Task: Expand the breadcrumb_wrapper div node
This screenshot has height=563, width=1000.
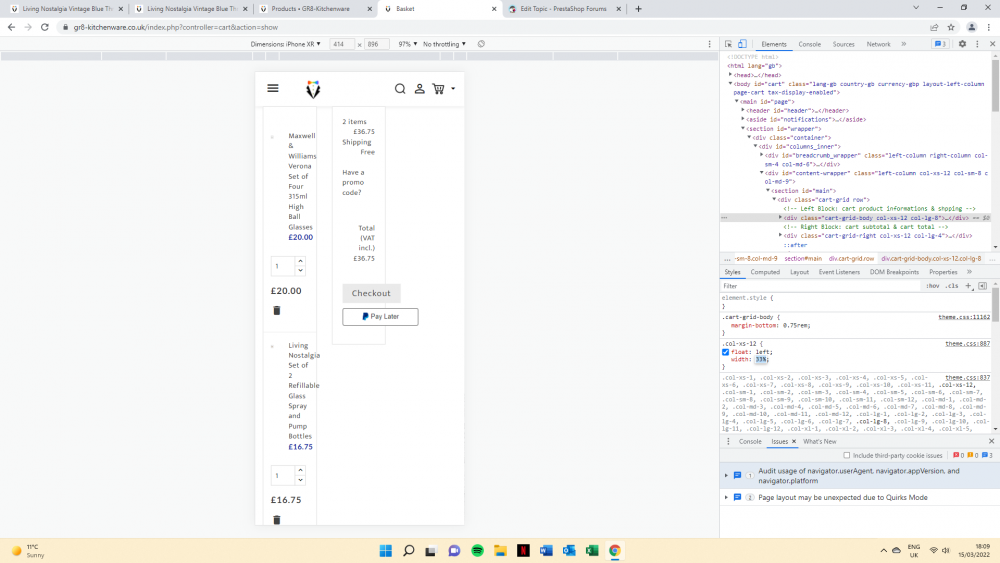Action: click(x=761, y=155)
